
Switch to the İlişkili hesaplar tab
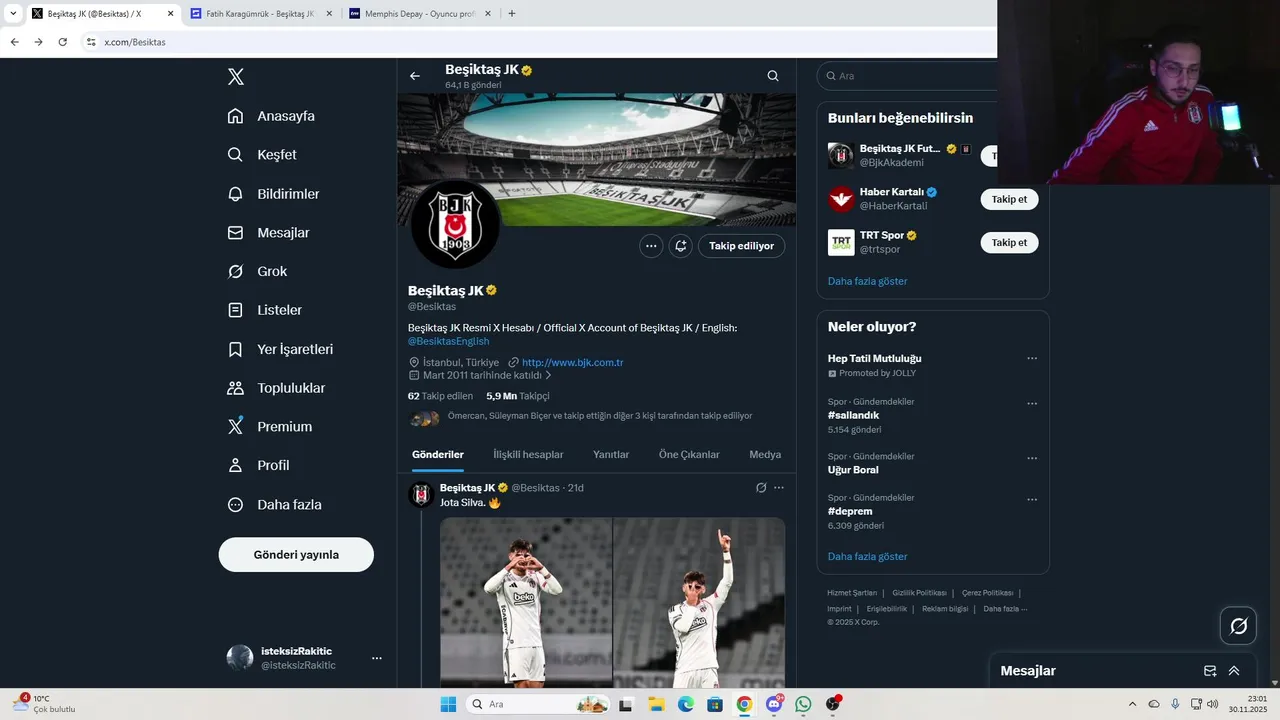click(x=528, y=455)
